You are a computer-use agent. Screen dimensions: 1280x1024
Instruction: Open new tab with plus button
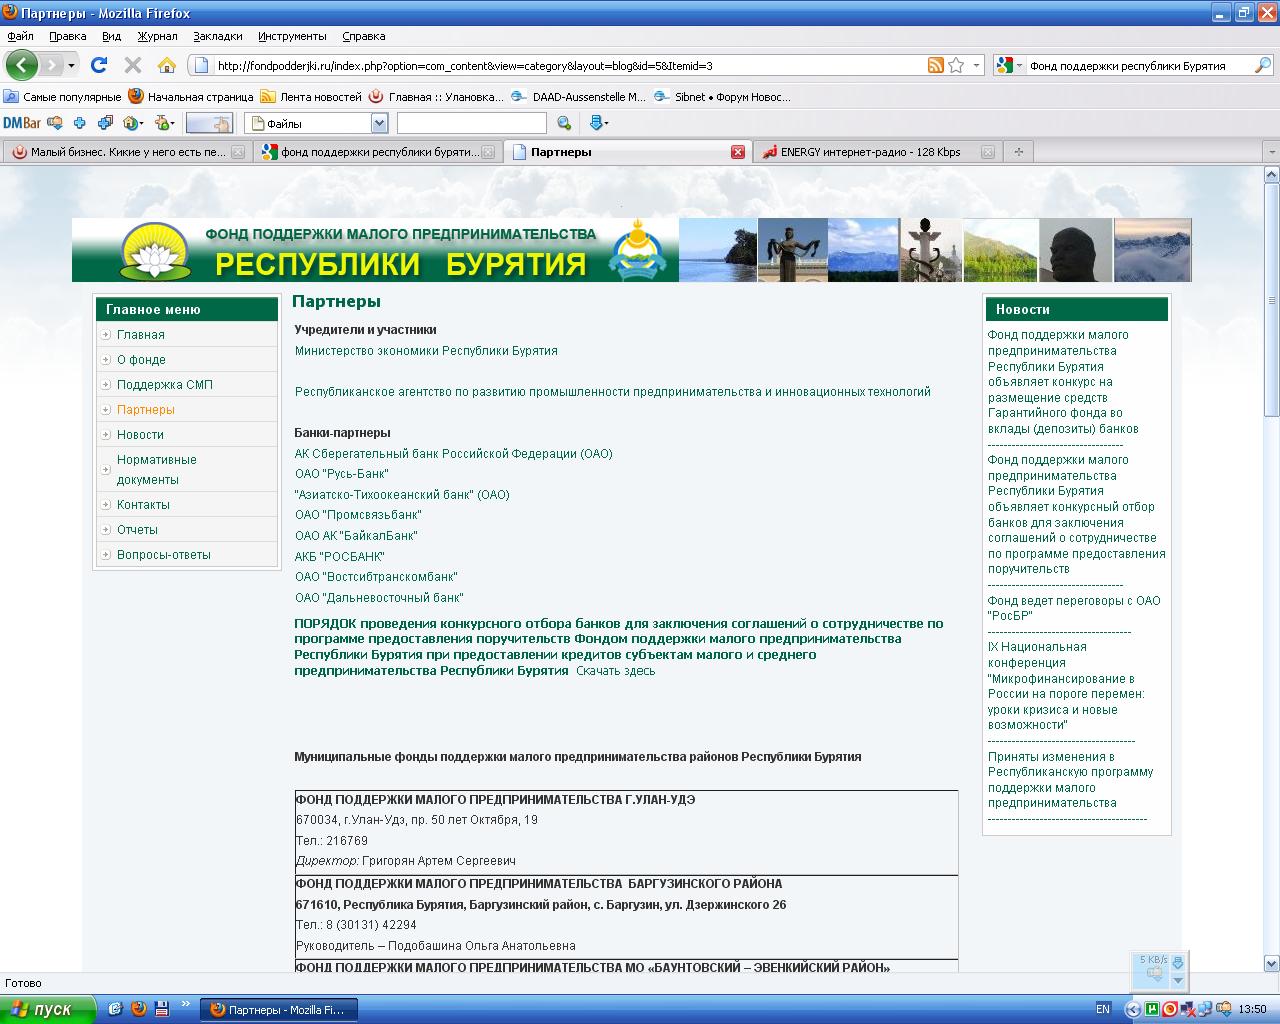pyautogui.click(x=1019, y=152)
